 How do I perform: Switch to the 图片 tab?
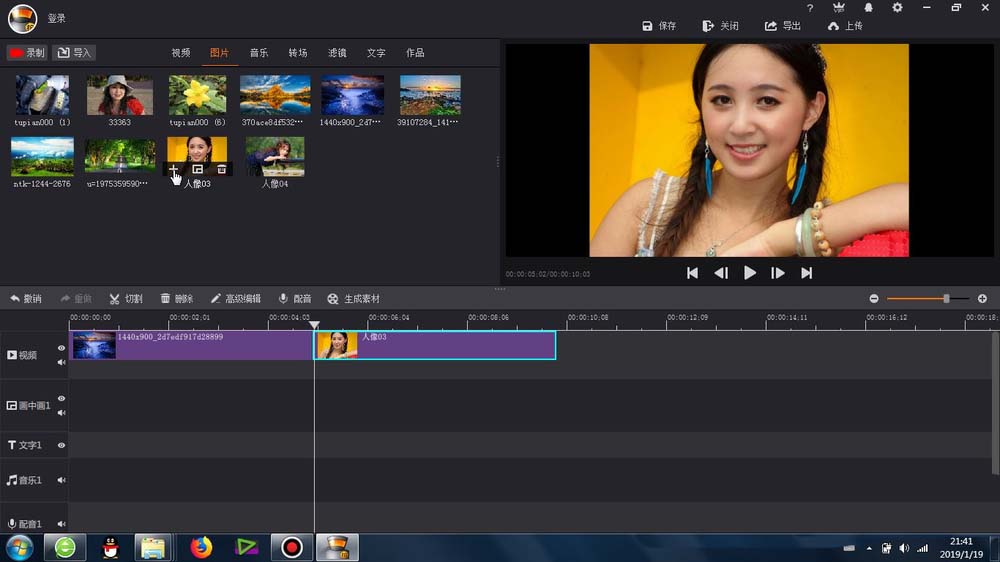coord(219,53)
